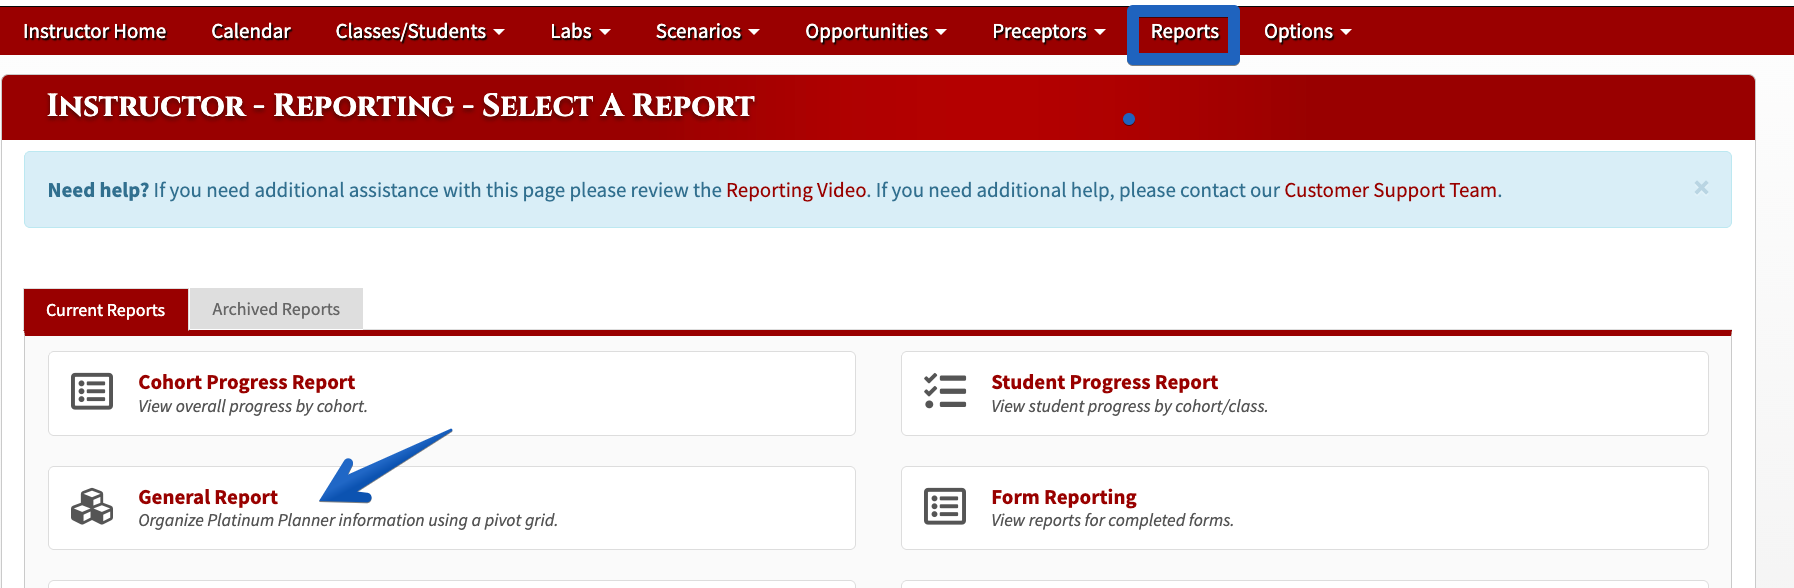Expand the Scenarios dropdown
The image size is (1794, 588).
click(707, 31)
